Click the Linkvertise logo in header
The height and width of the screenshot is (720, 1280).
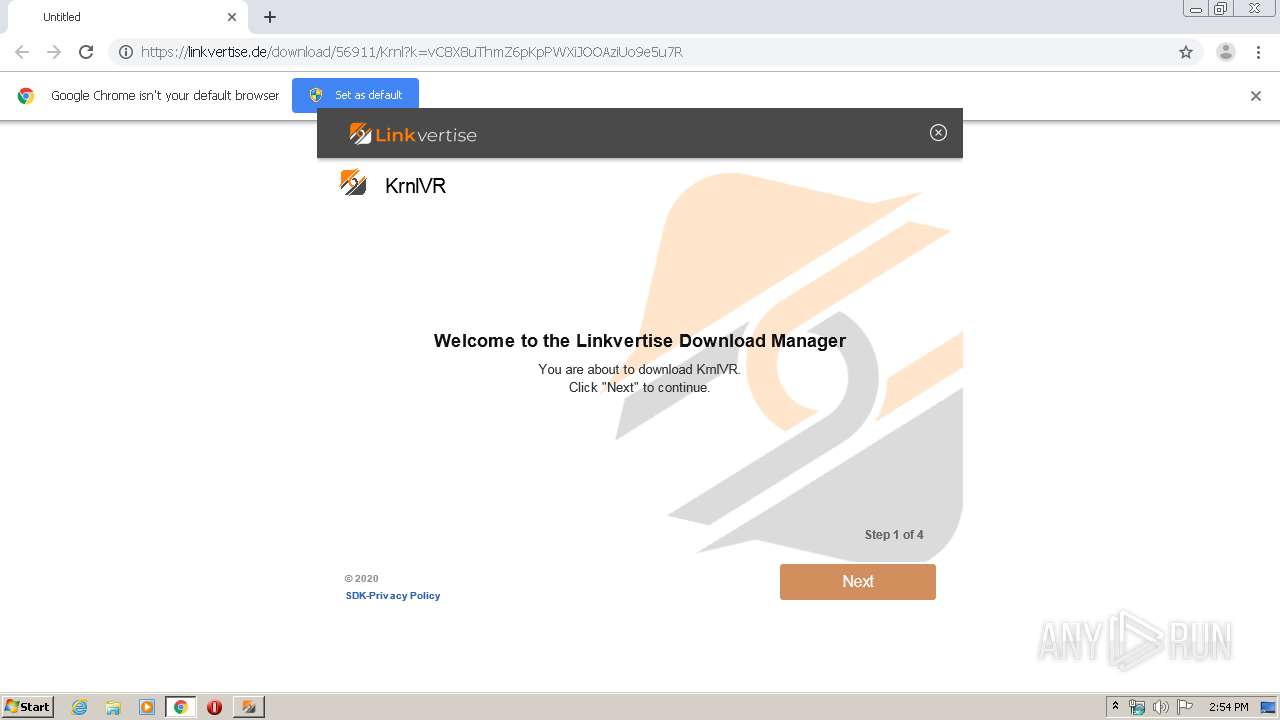(x=413, y=134)
